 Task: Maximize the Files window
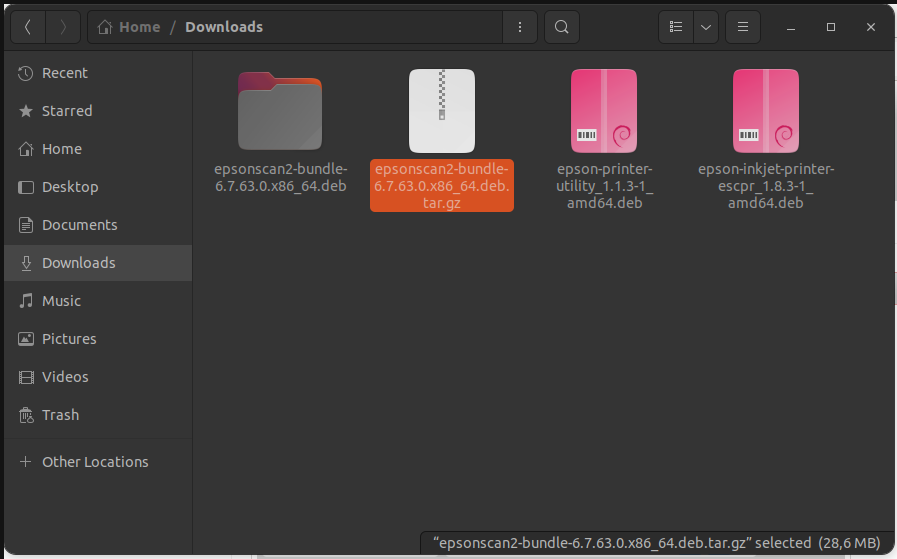pos(831,27)
